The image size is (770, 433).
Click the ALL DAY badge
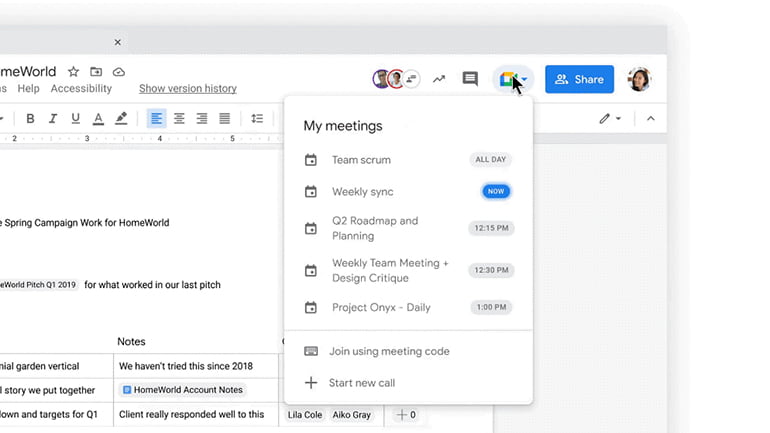(x=490, y=160)
